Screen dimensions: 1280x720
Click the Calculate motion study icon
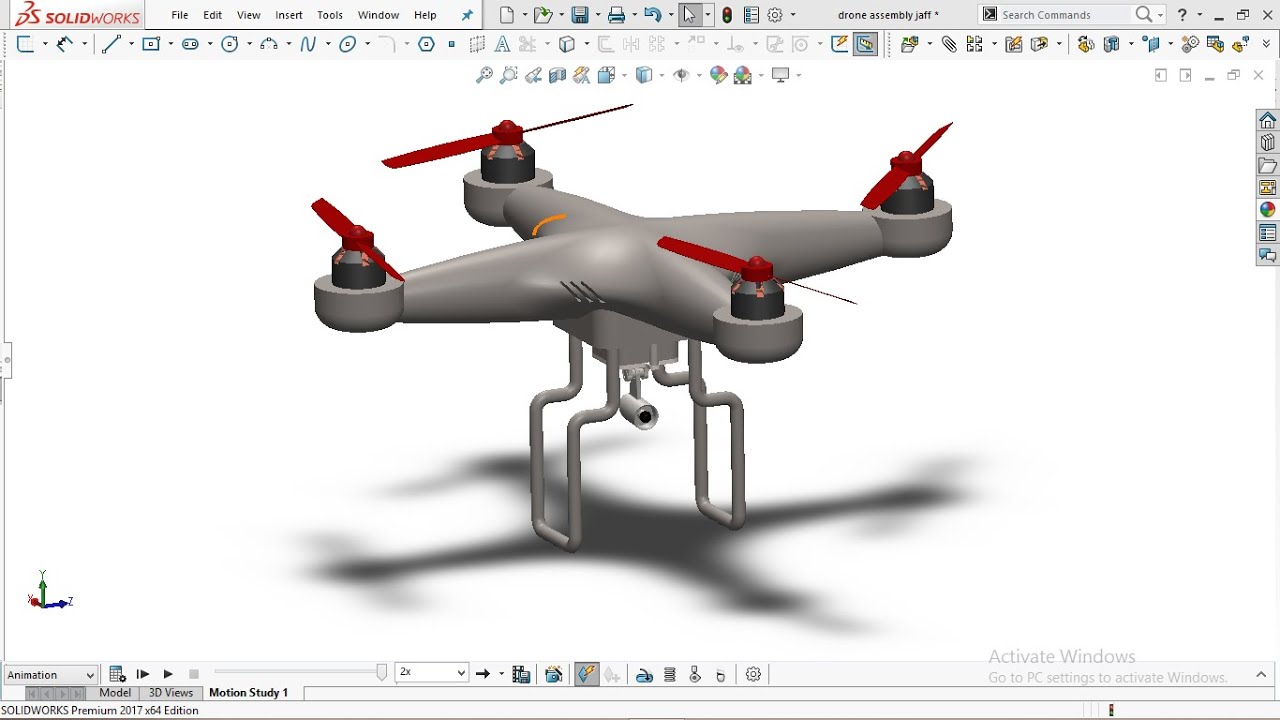coord(117,674)
